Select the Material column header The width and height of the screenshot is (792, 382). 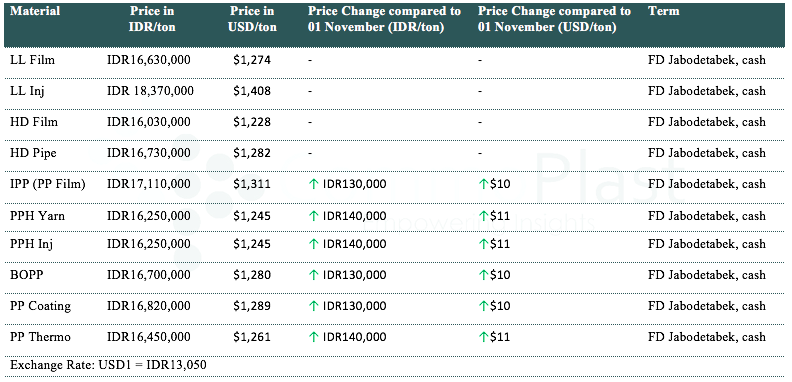(x=35, y=11)
